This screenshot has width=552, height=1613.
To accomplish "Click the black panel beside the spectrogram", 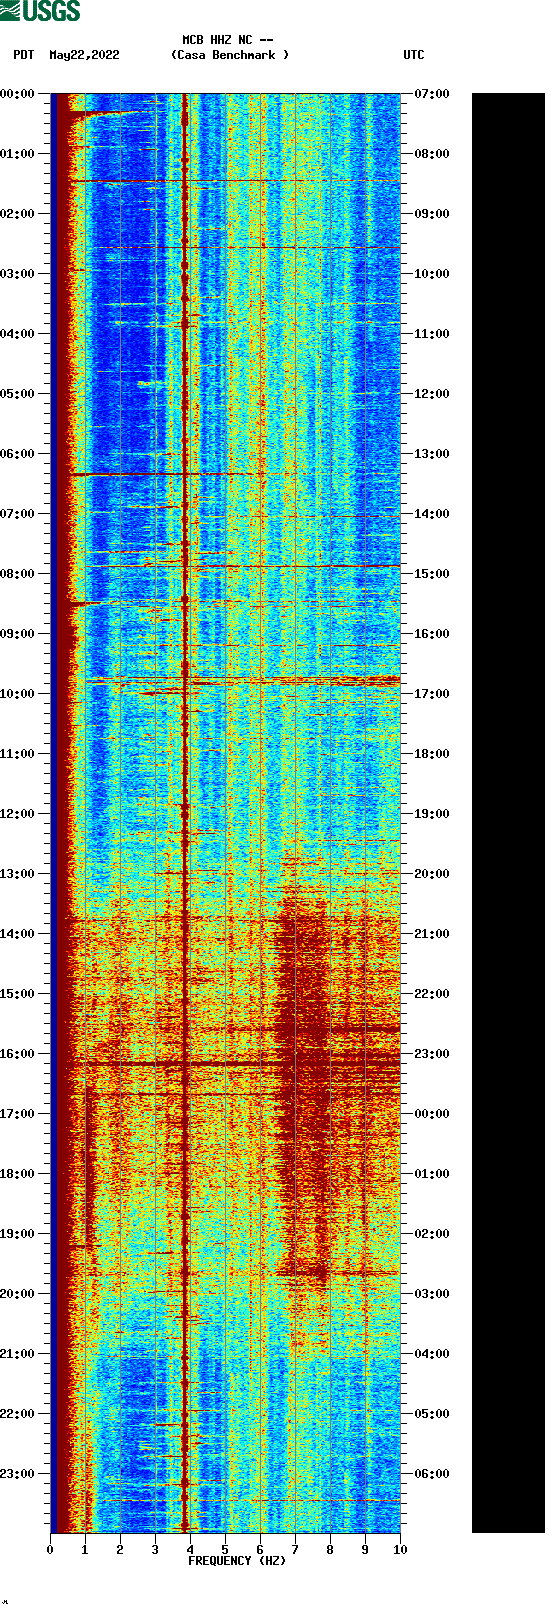I will coord(508,813).
